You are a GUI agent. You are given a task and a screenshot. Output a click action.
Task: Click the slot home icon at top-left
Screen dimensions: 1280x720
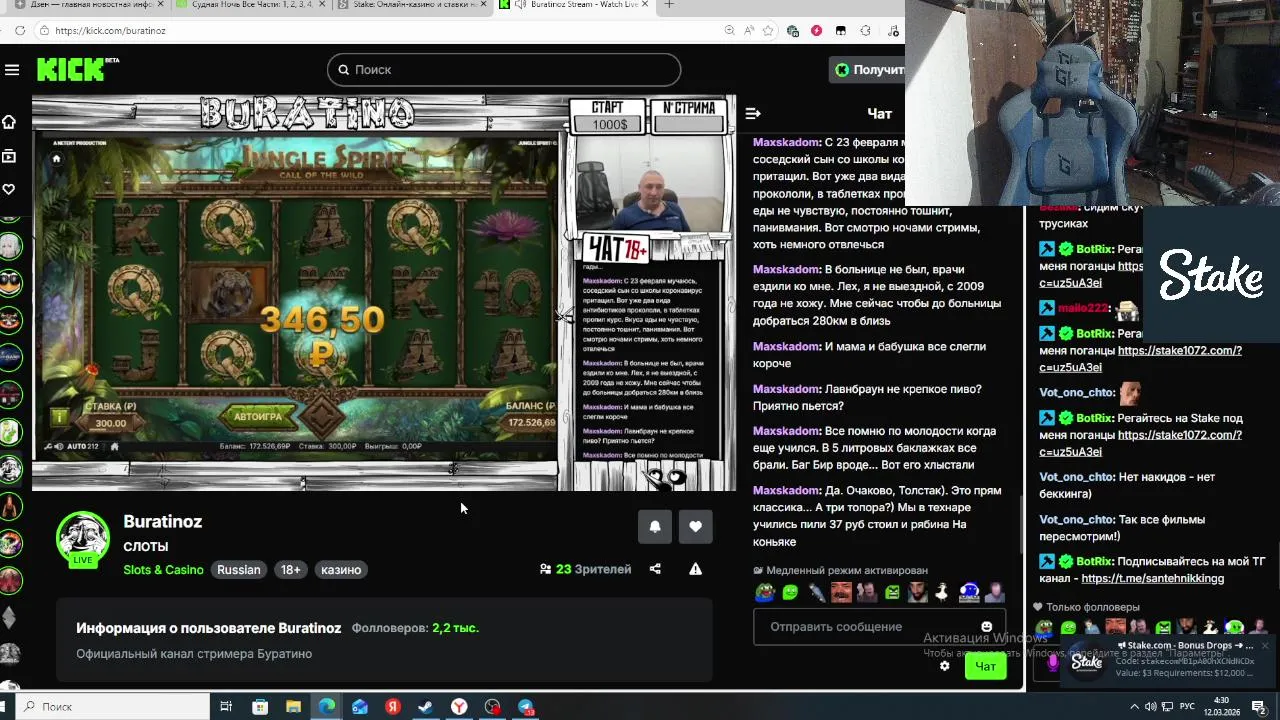click(x=57, y=158)
